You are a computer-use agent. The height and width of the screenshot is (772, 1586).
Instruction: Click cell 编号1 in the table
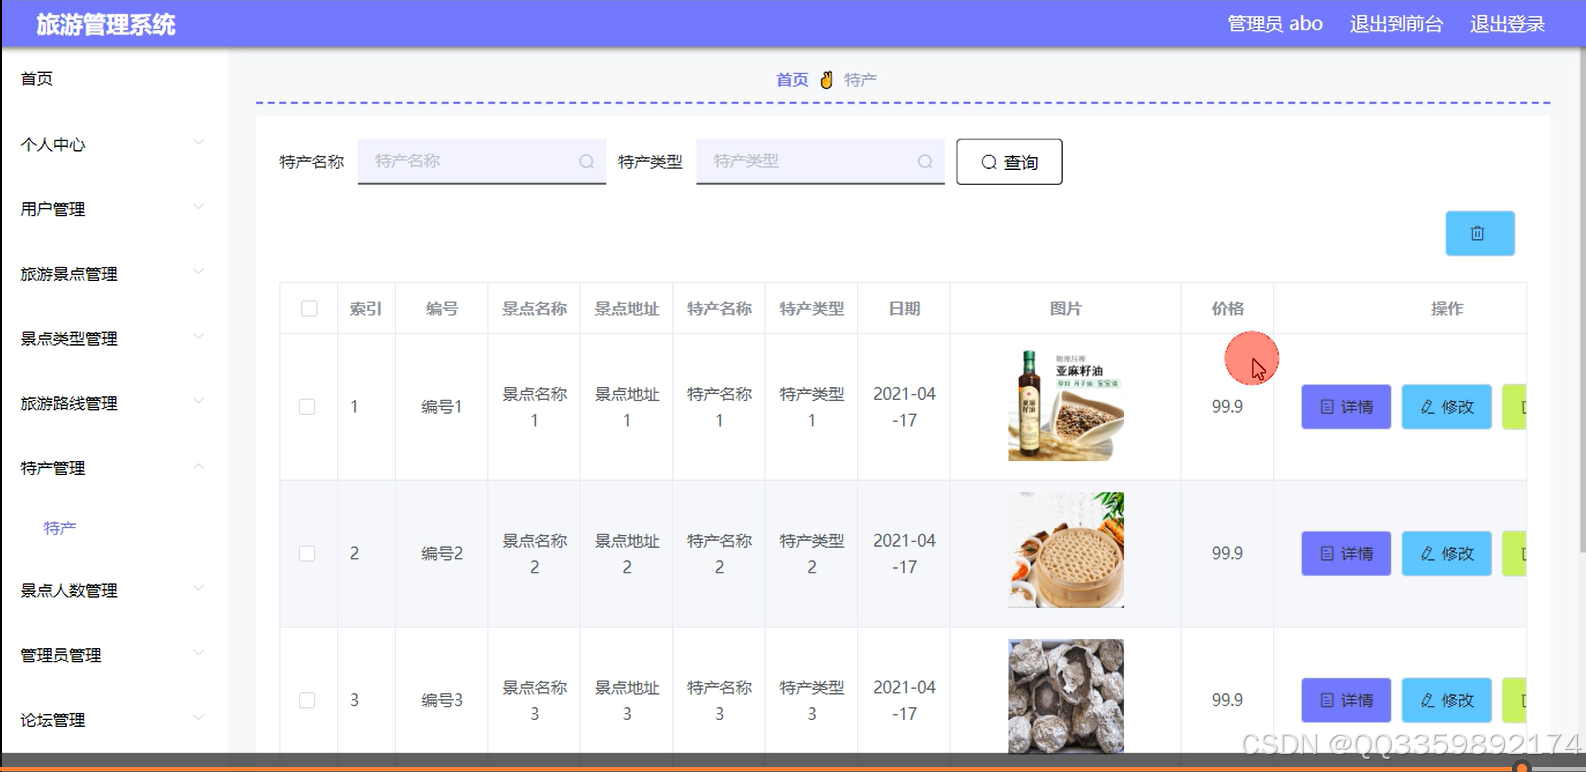pyautogui.click(x=442, y=407)
